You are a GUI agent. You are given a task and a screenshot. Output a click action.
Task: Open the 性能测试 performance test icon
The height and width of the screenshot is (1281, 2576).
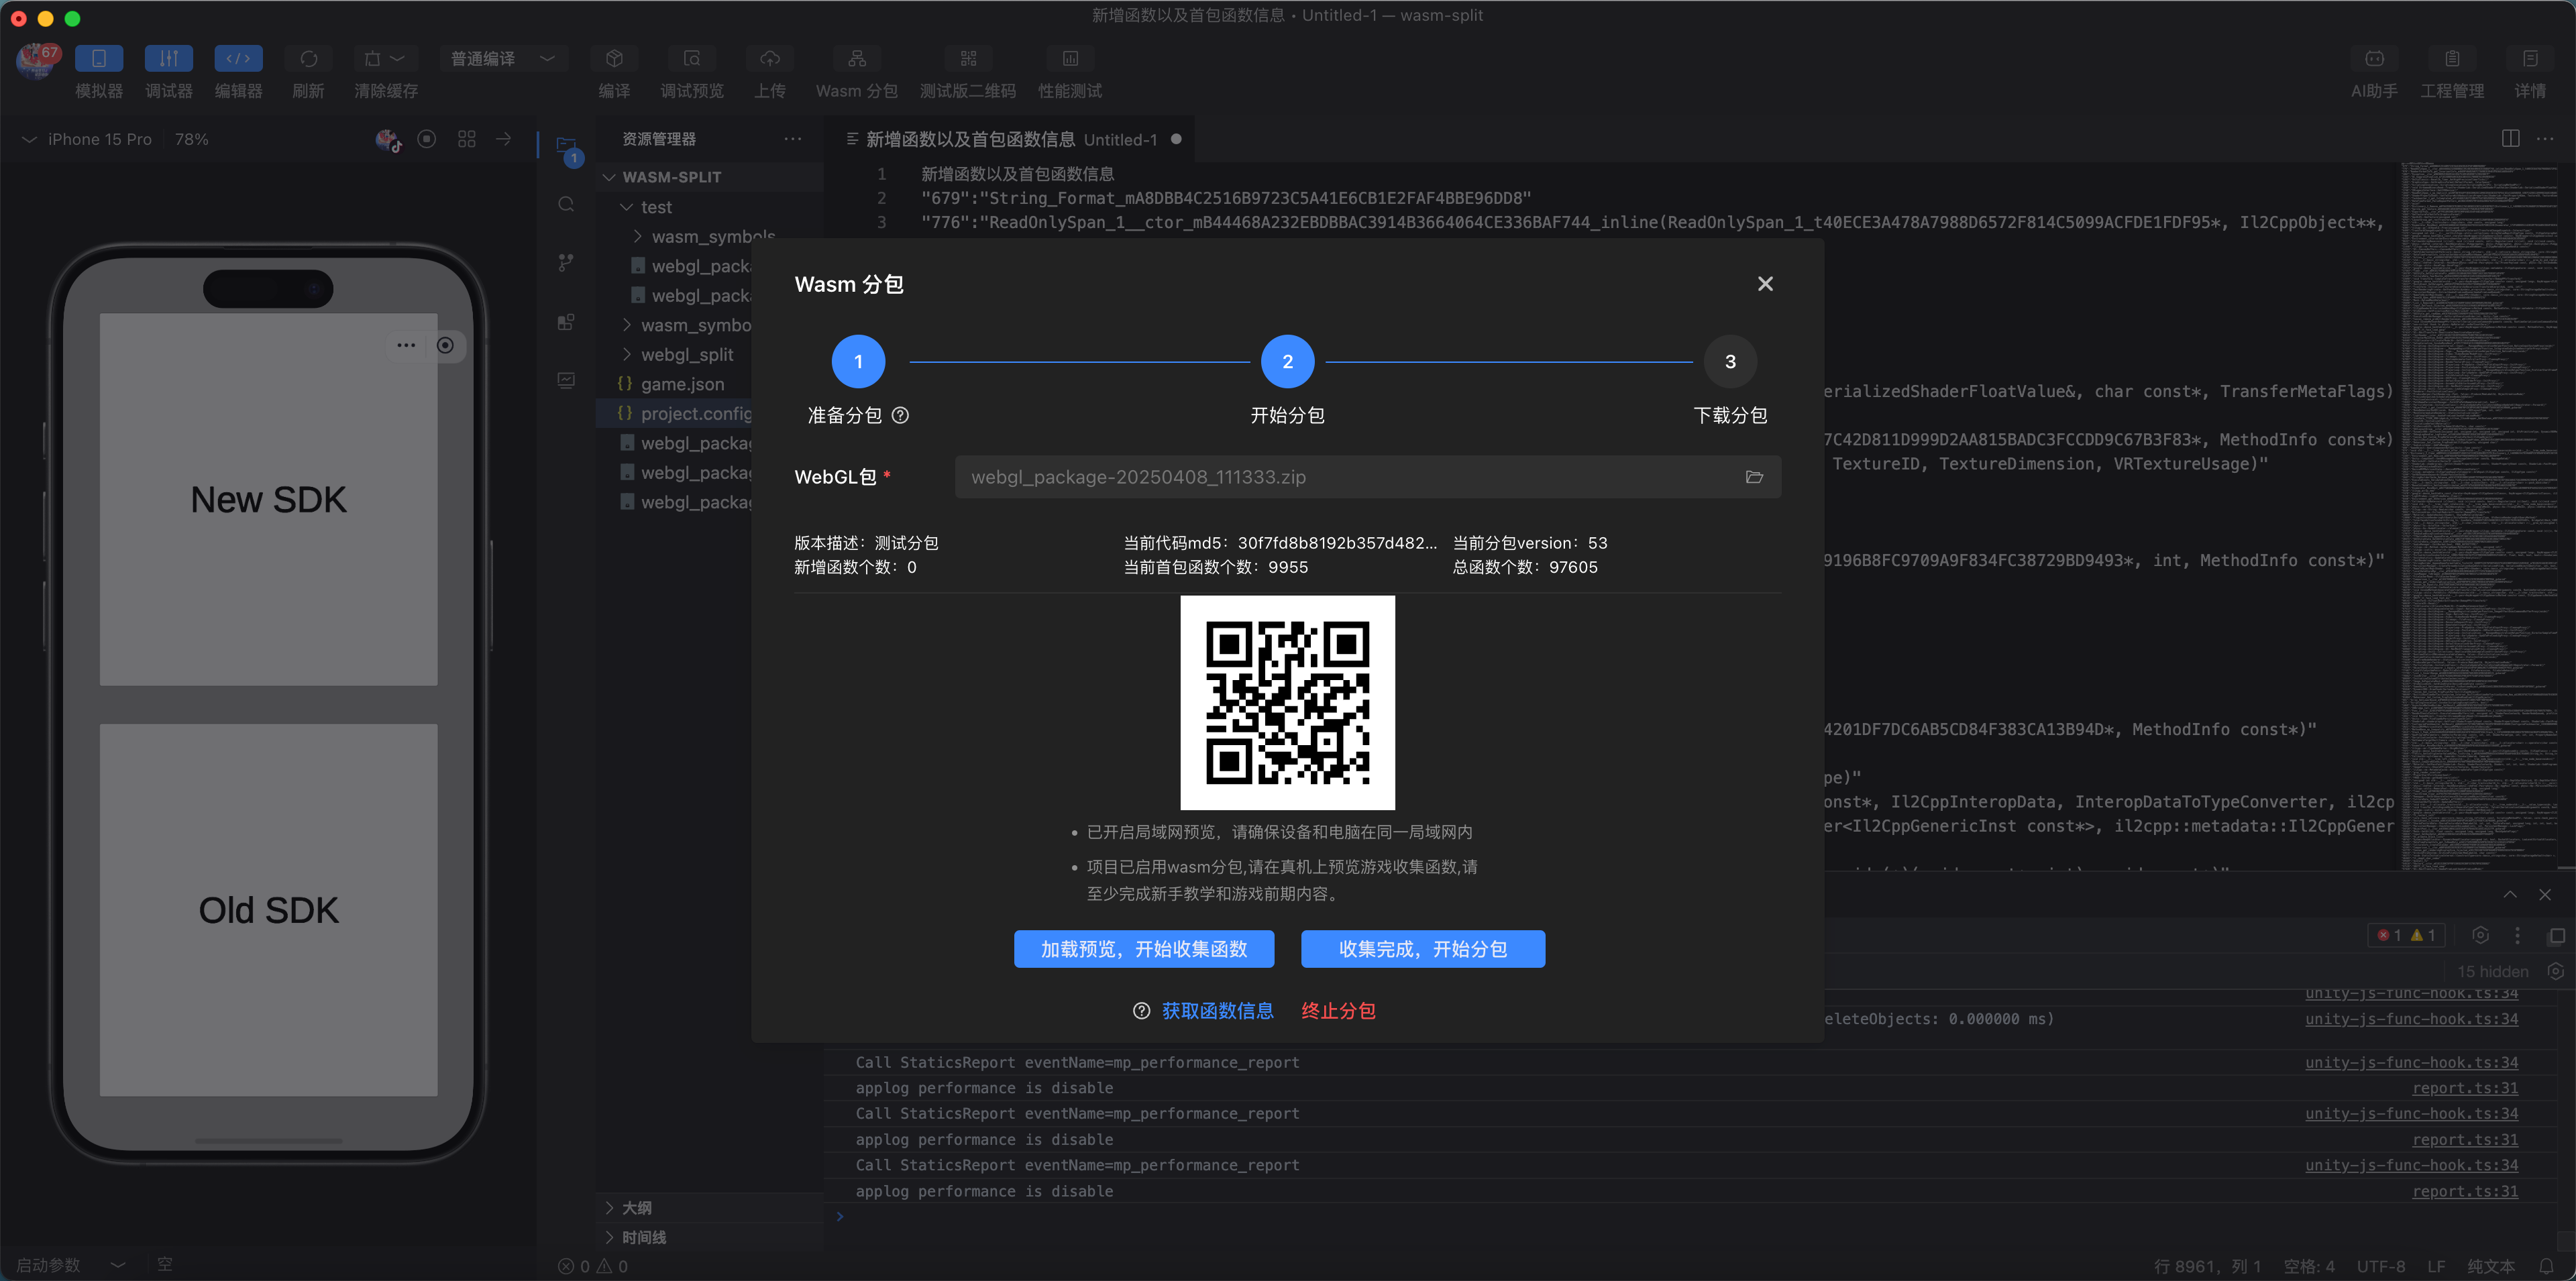1070,58
